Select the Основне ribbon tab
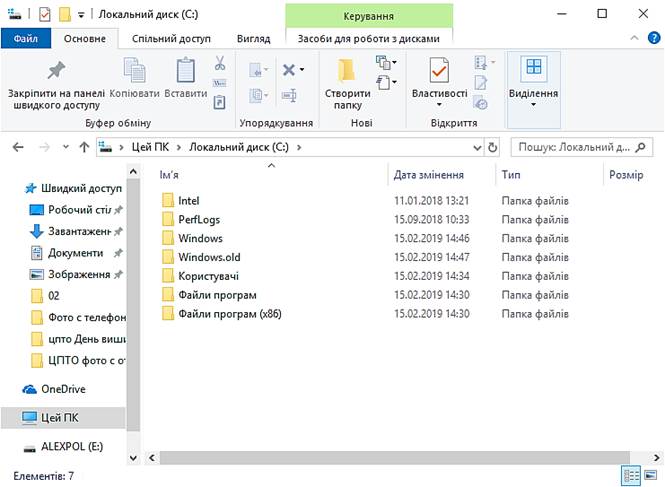The width and height of the screenshot is (665, 487). [85, 39]
